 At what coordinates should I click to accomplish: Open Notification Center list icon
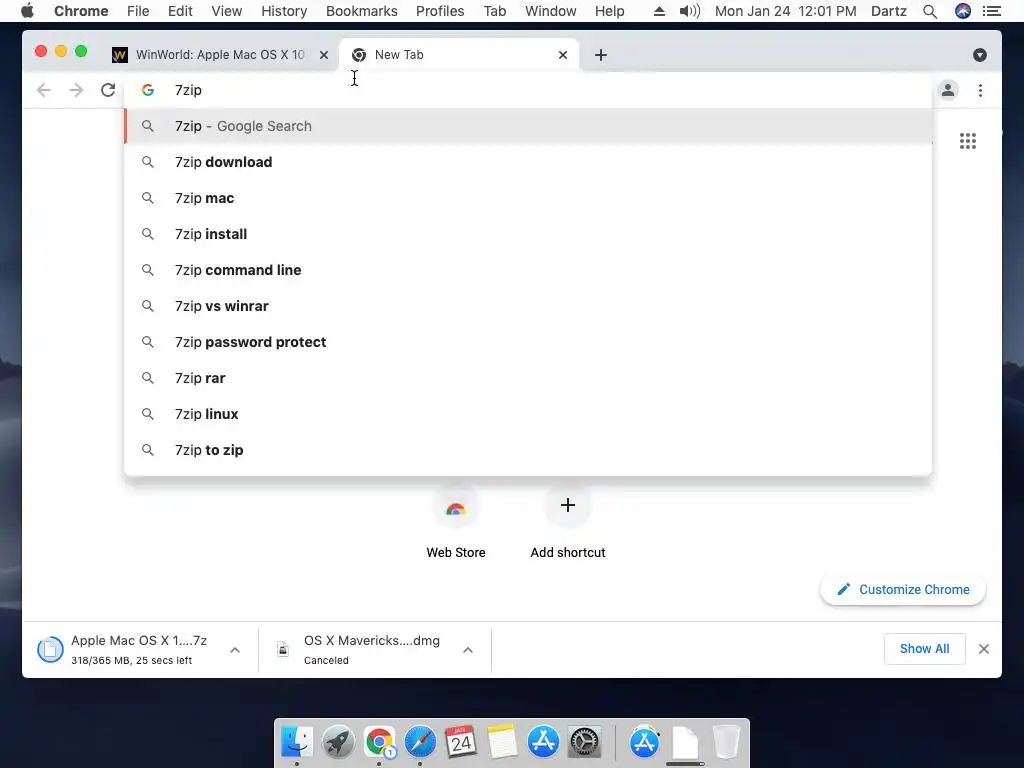click(992, 11)
